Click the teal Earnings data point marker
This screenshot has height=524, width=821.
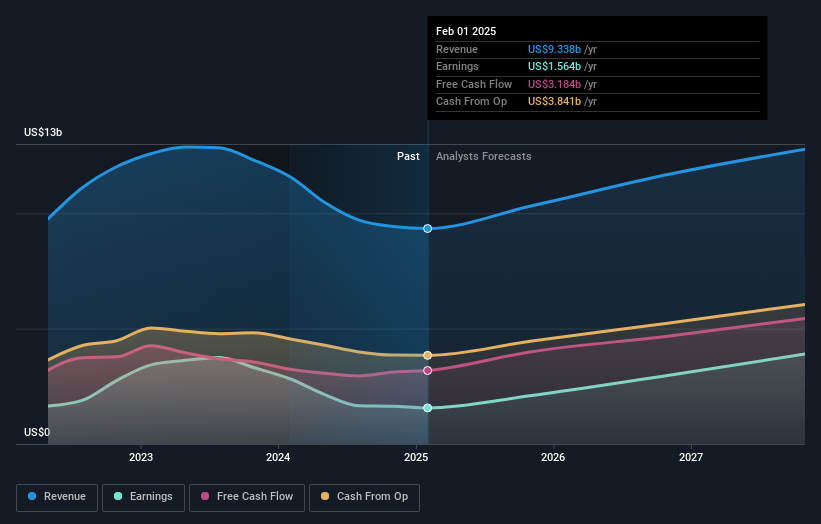(428, 408)
